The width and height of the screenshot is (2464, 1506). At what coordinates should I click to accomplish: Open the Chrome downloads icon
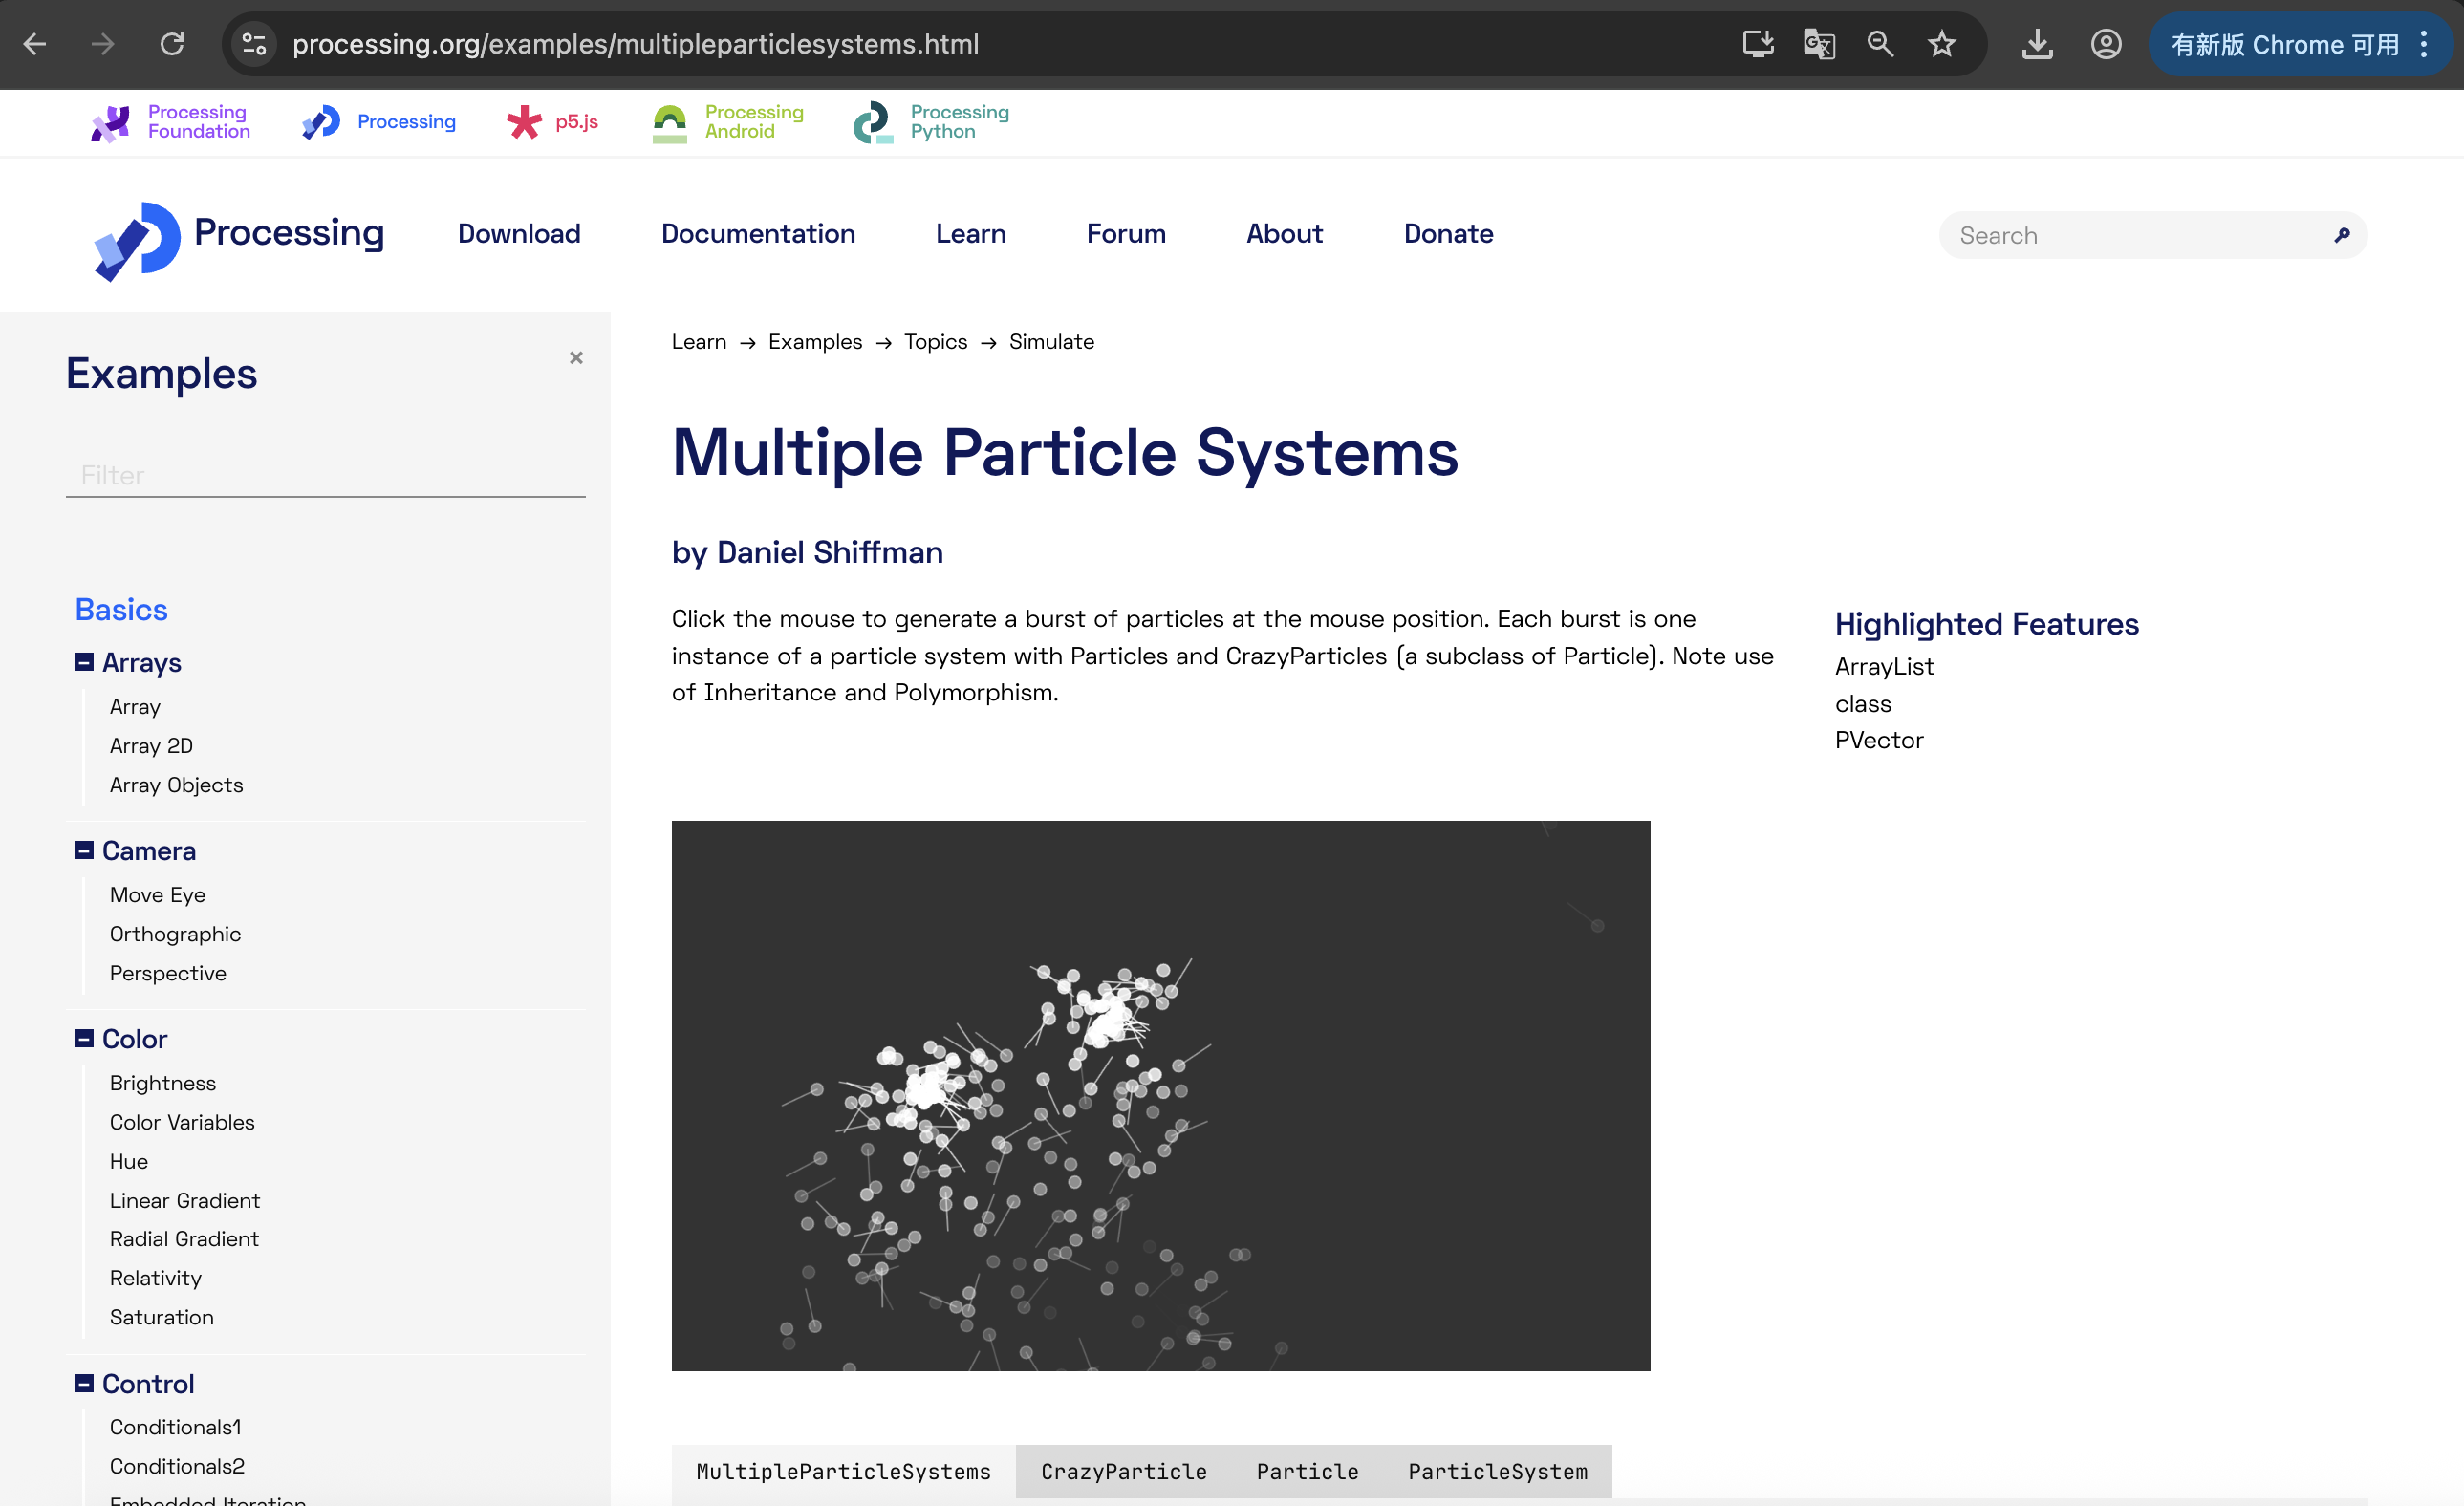pos(2036,44)
